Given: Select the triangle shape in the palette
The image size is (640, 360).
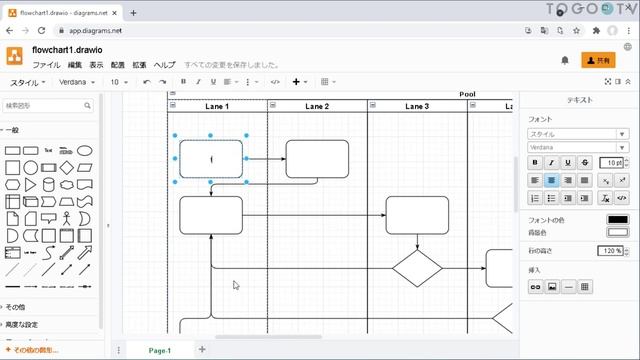Looking at the screenshot, I should click(31, 184).
